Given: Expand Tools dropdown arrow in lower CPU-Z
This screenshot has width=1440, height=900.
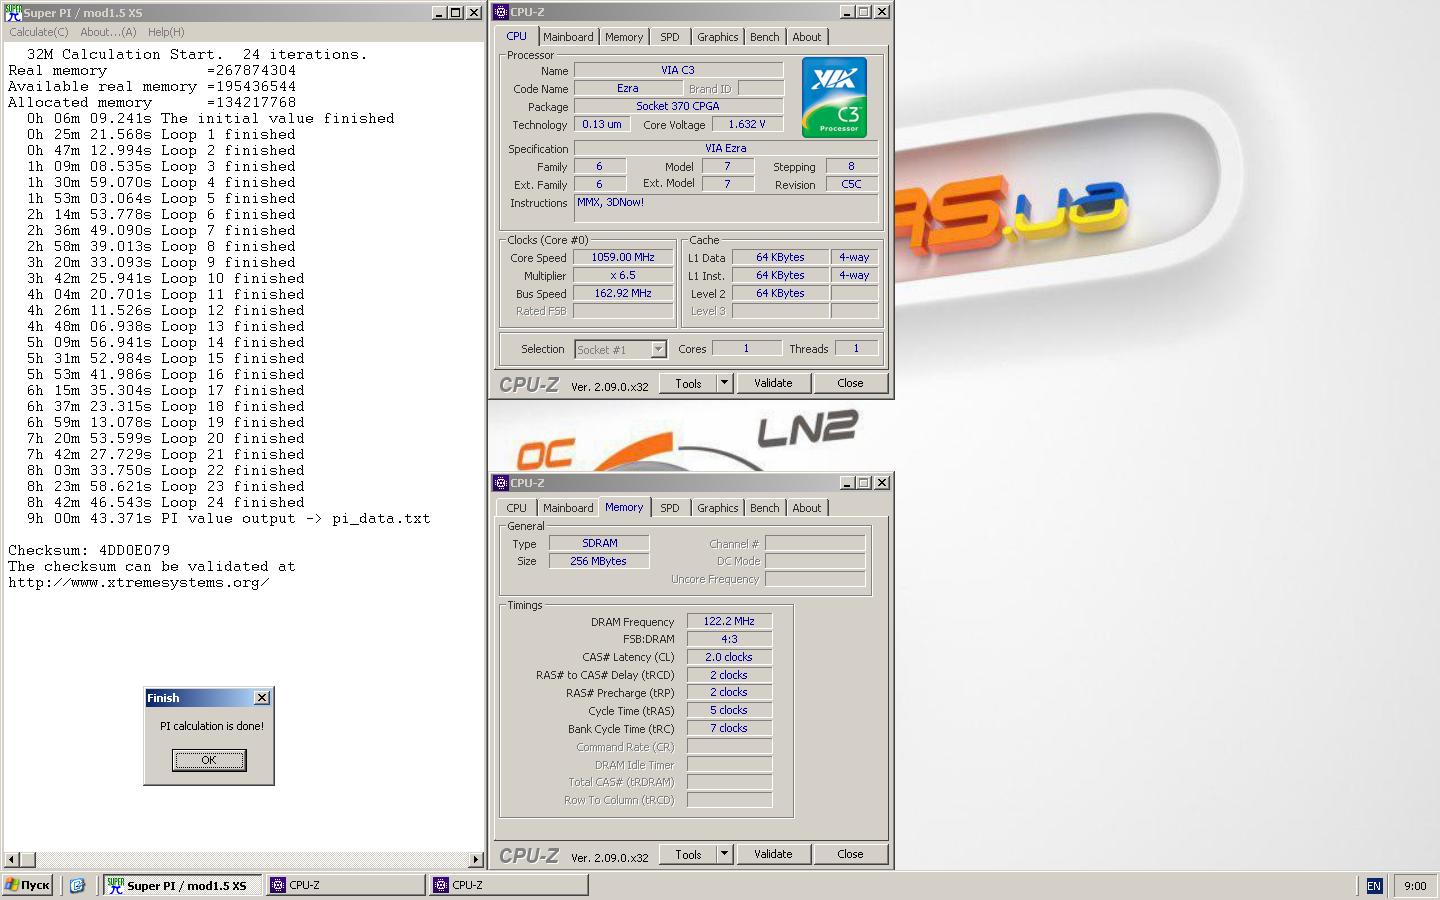Looking at the screenshot, I should [724, 854].
